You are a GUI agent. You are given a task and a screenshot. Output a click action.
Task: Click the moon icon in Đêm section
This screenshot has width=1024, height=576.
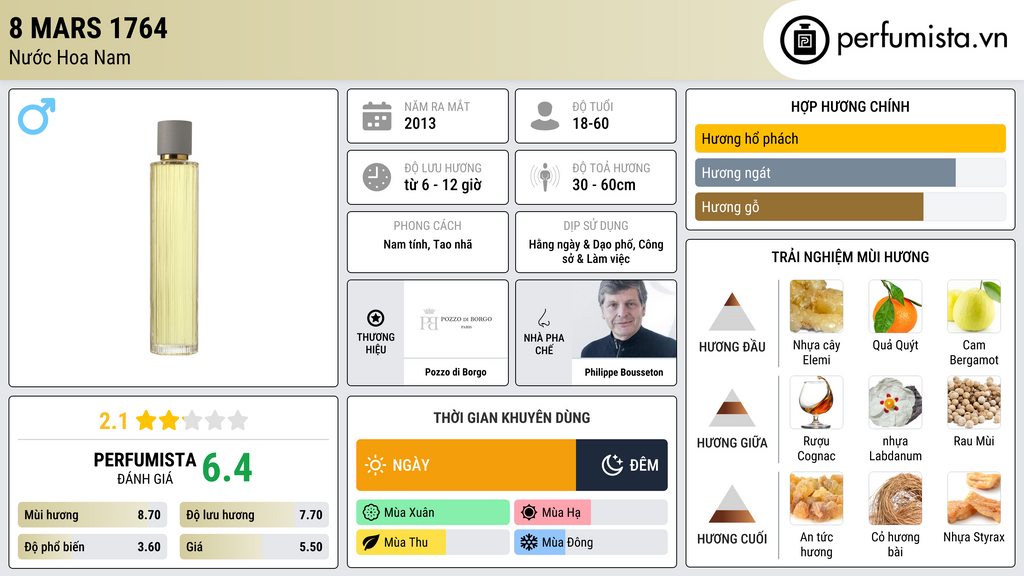tap(612, 465)
